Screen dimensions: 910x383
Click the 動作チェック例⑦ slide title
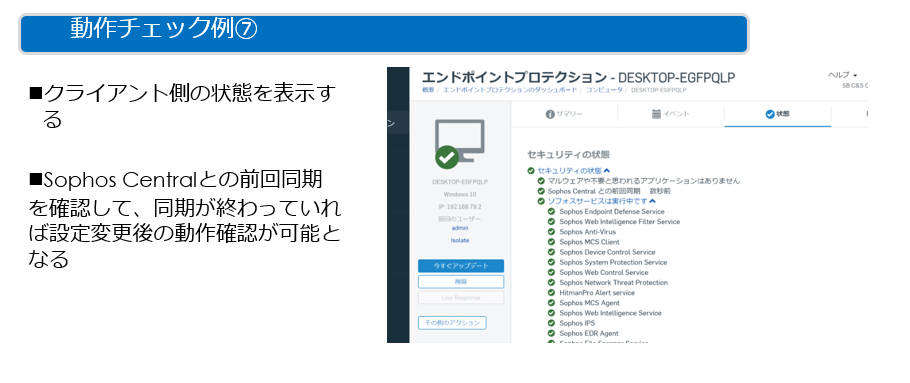(164, 28)
